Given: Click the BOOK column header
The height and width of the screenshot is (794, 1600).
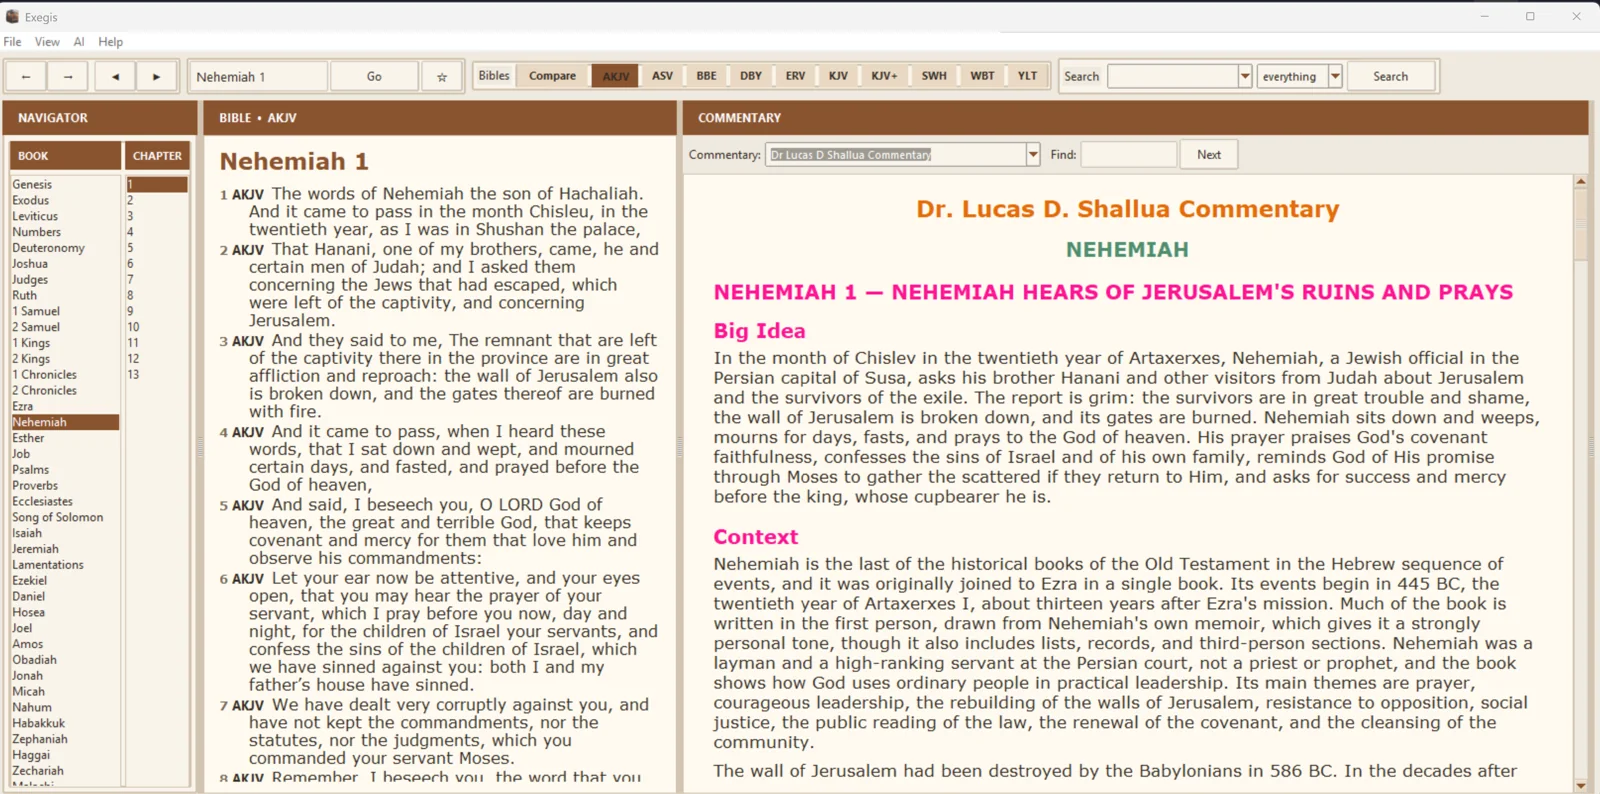Looking at the screenshot, I should [x=65, y=156].
